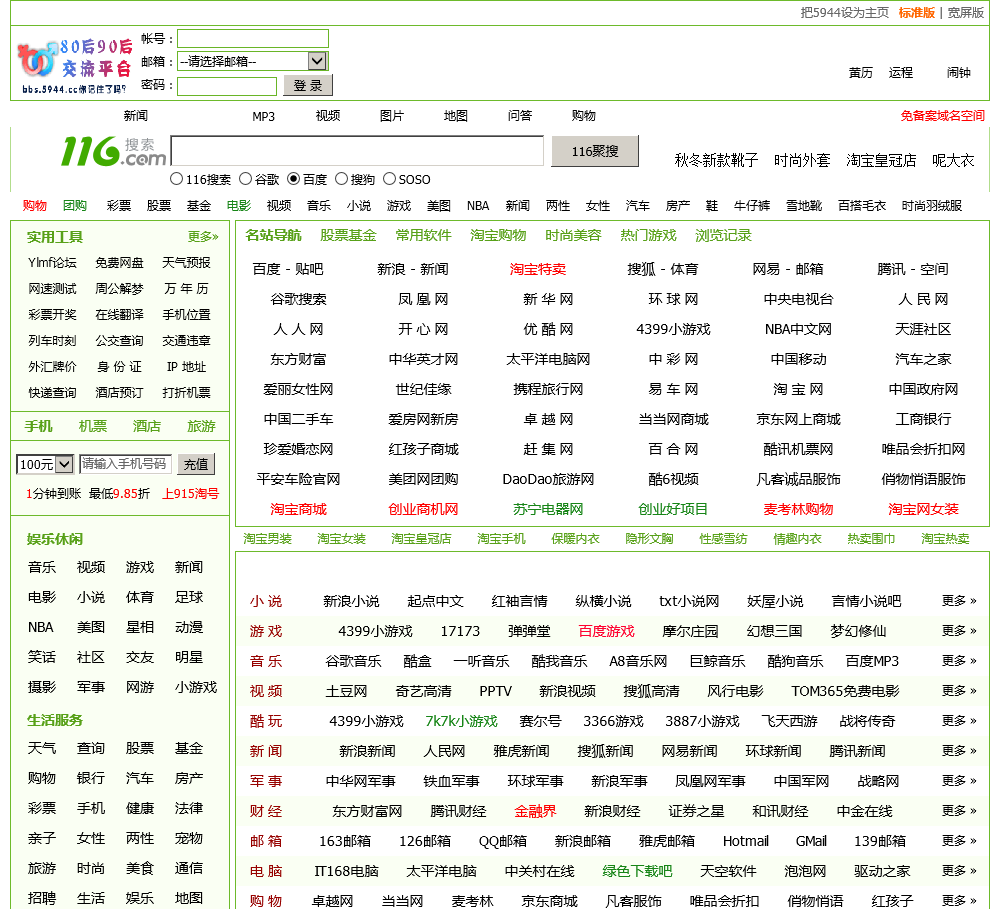The image size is (1000, 909).
Task: Focus the 116 search text box
Action: (360, 151)
